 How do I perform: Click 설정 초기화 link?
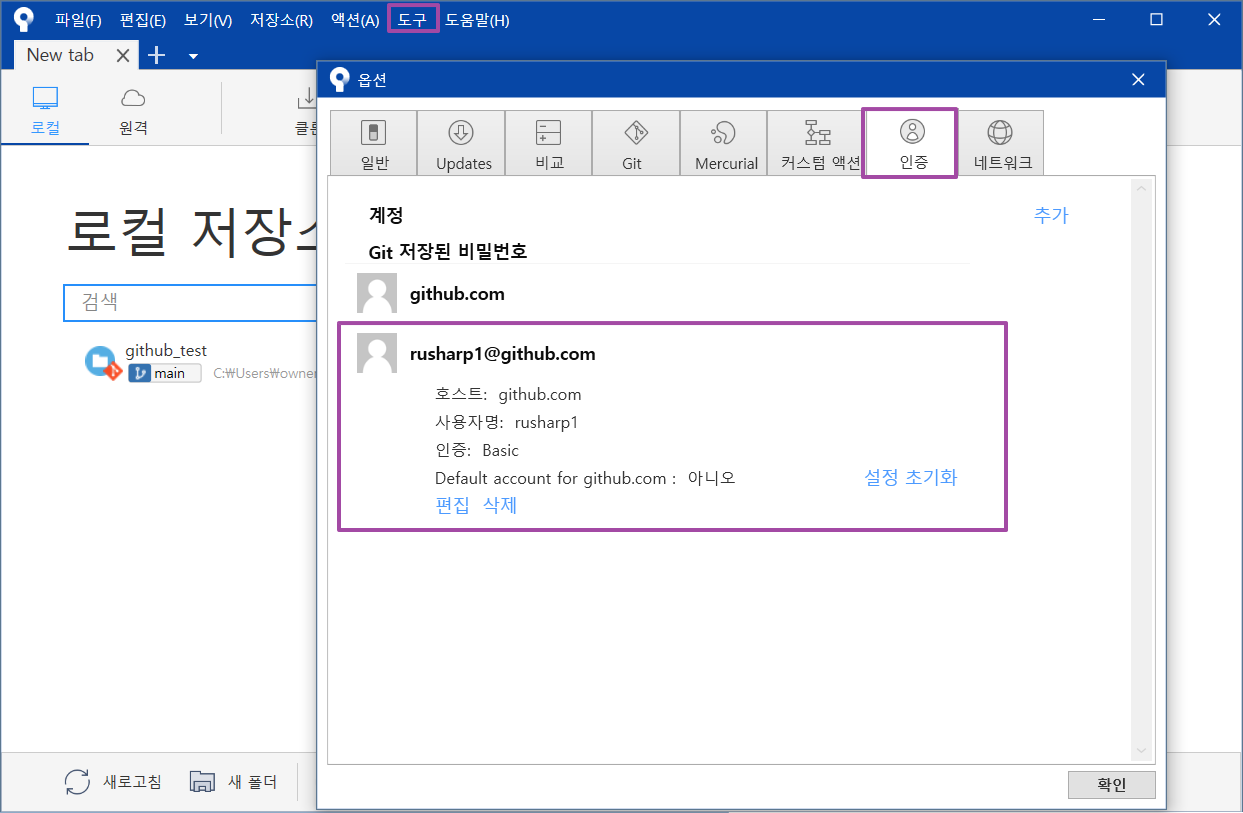(910, 478)
